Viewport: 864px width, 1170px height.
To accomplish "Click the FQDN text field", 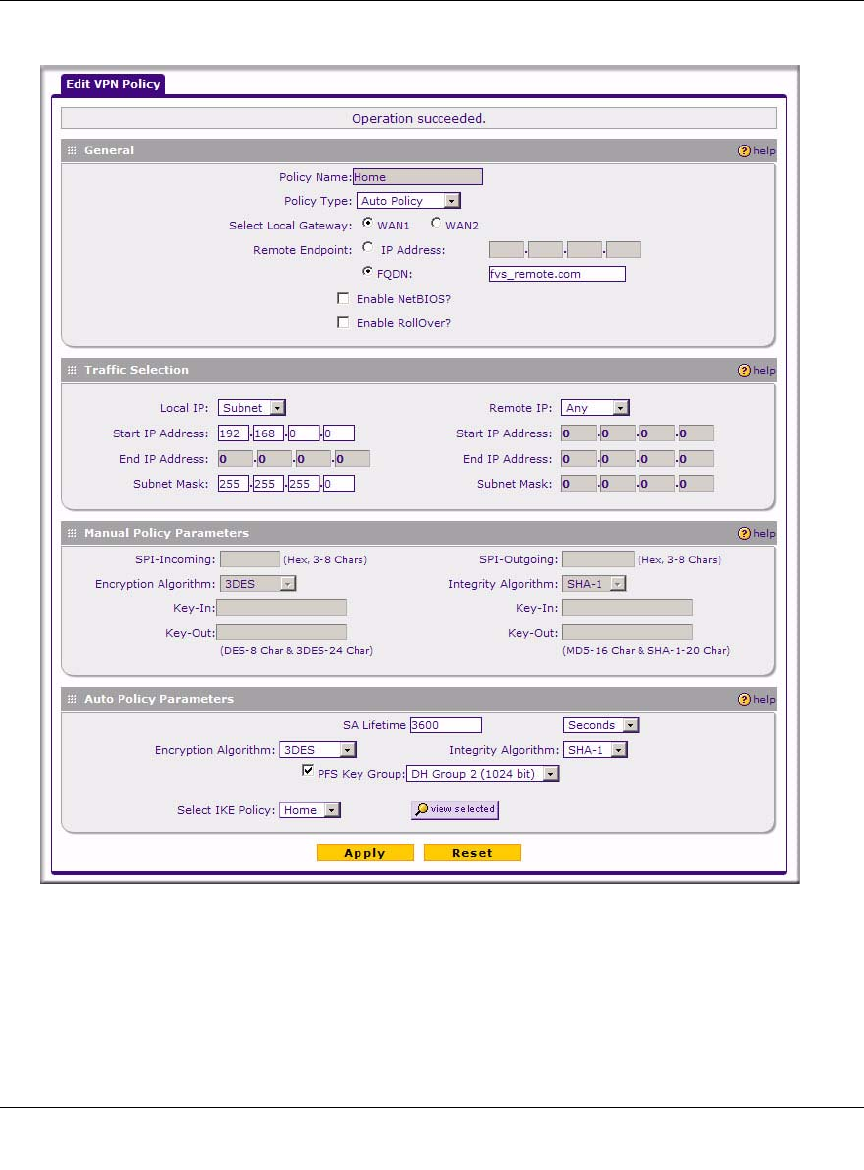I will coord(557,274).
